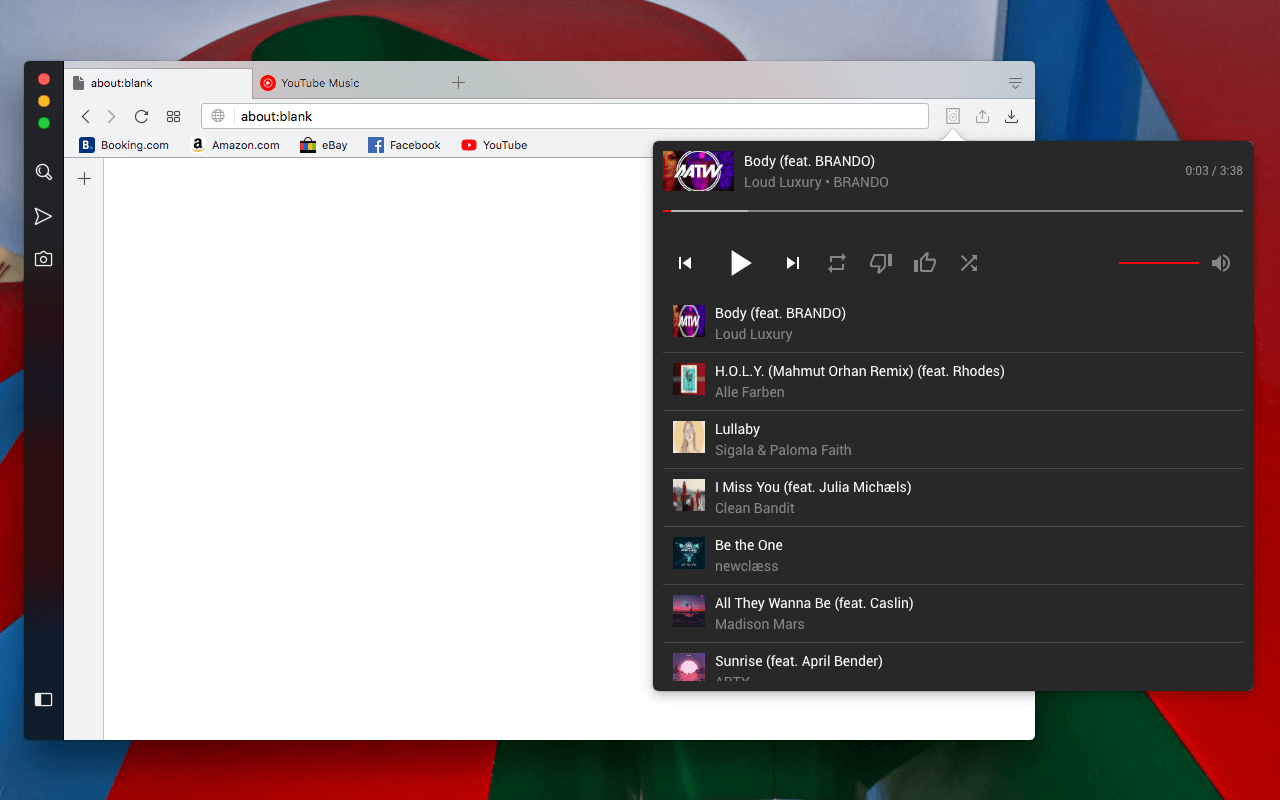The image size is (1280, 800).
Task: Like the song with thumbs up
Action: click(925, 263)
